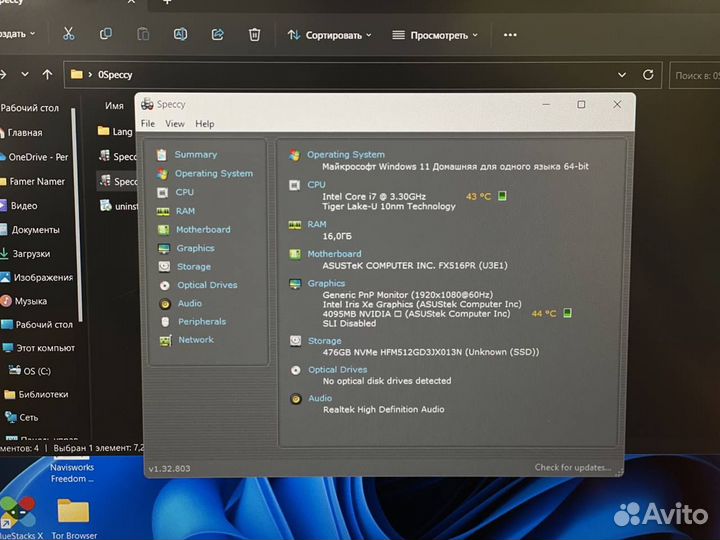Click the Cut scissors icon in Explorer toolbar
Viewport: 720px width, 540px height.
point(68,34)
